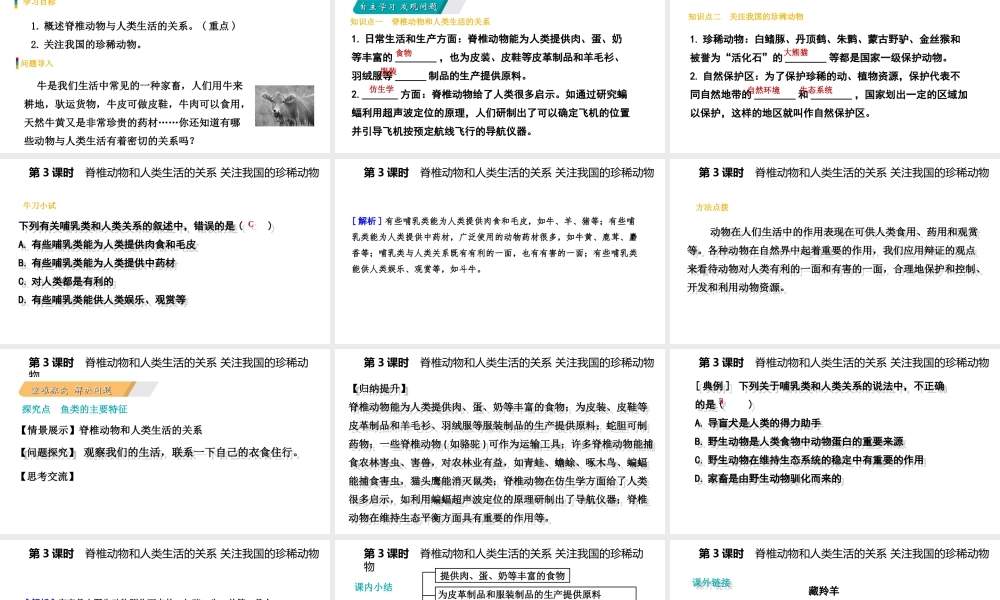Click summary paragraph starting '脊椎动物能为人类提供肉'
This screenshot has width=1000, height=600.
click(501, 462)
